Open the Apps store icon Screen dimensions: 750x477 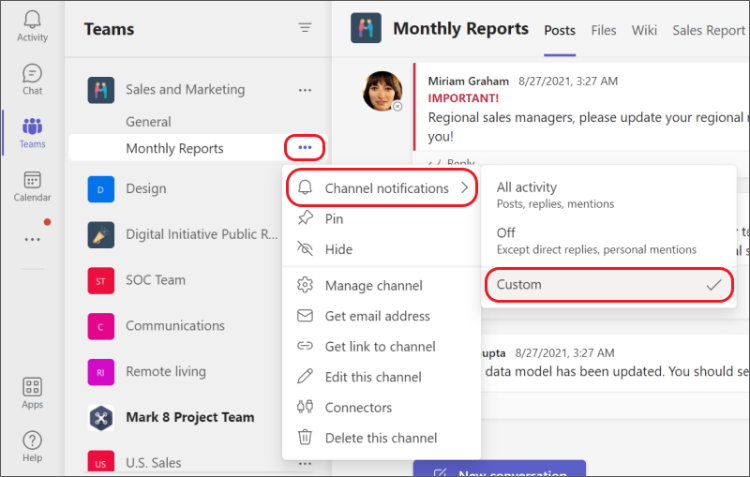tap(32, 392)
